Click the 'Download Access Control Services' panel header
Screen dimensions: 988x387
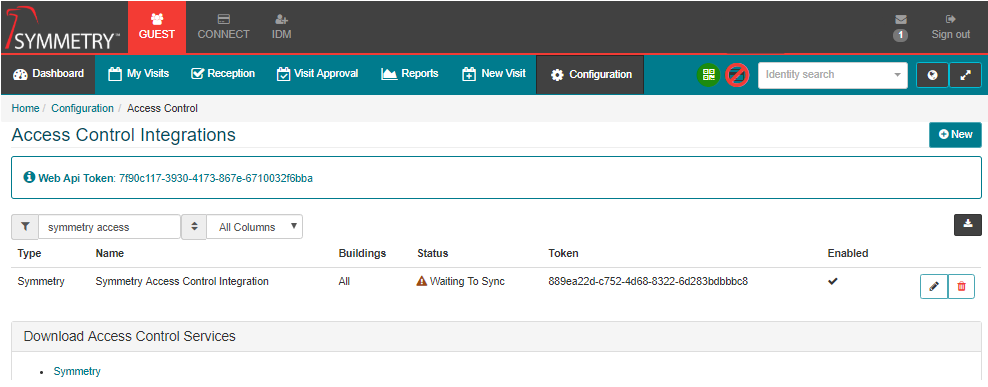point(497,337)
